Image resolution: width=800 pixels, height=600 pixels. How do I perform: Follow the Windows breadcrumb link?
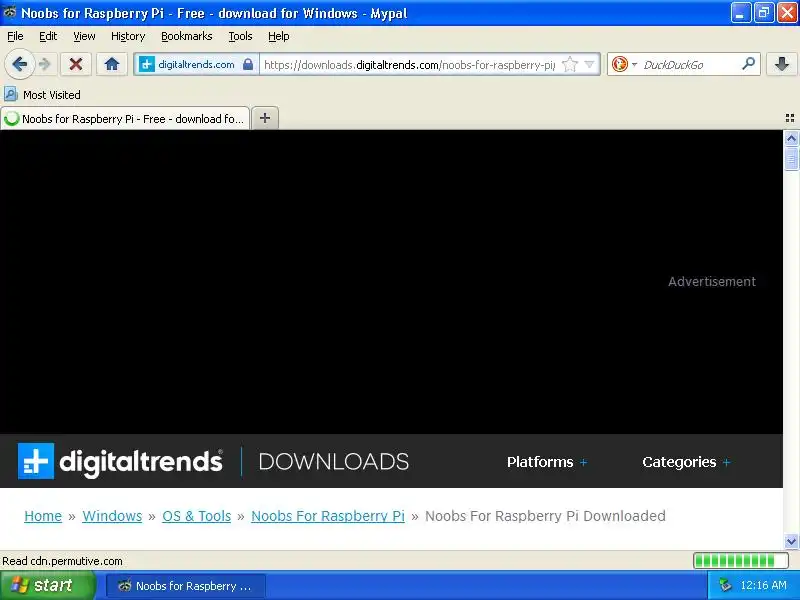pyautogui.click(x=112, y=516)
